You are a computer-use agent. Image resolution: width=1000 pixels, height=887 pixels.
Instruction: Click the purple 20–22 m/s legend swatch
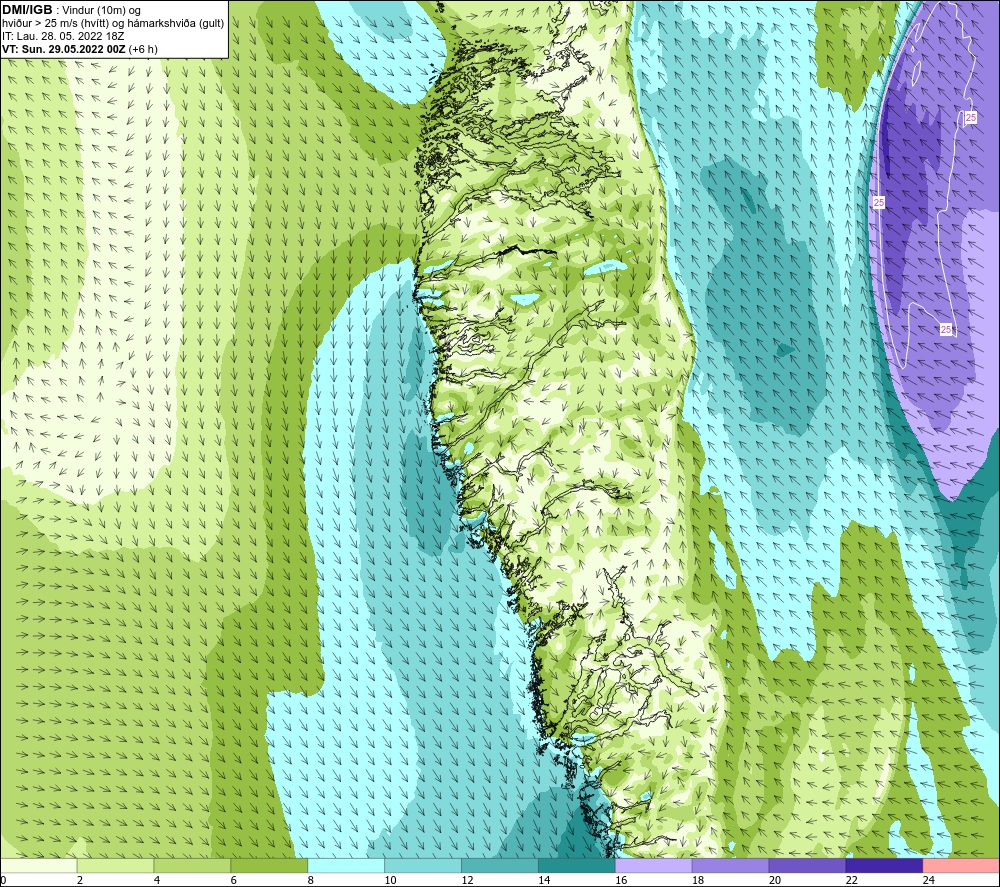(x=807, y=866)
